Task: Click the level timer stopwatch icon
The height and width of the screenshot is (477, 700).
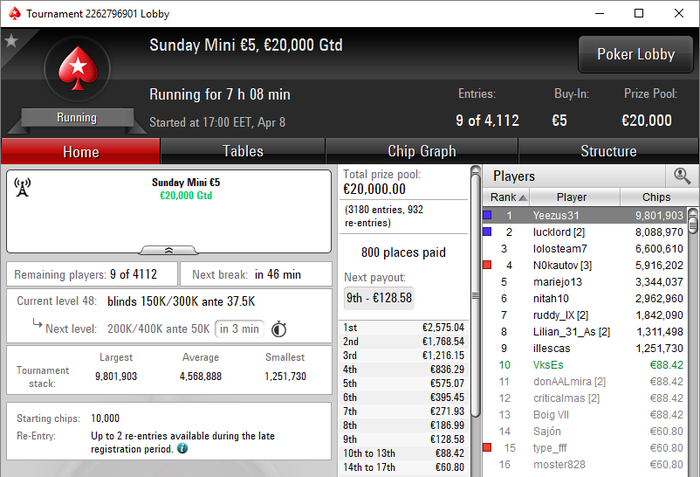Action: 279,329
